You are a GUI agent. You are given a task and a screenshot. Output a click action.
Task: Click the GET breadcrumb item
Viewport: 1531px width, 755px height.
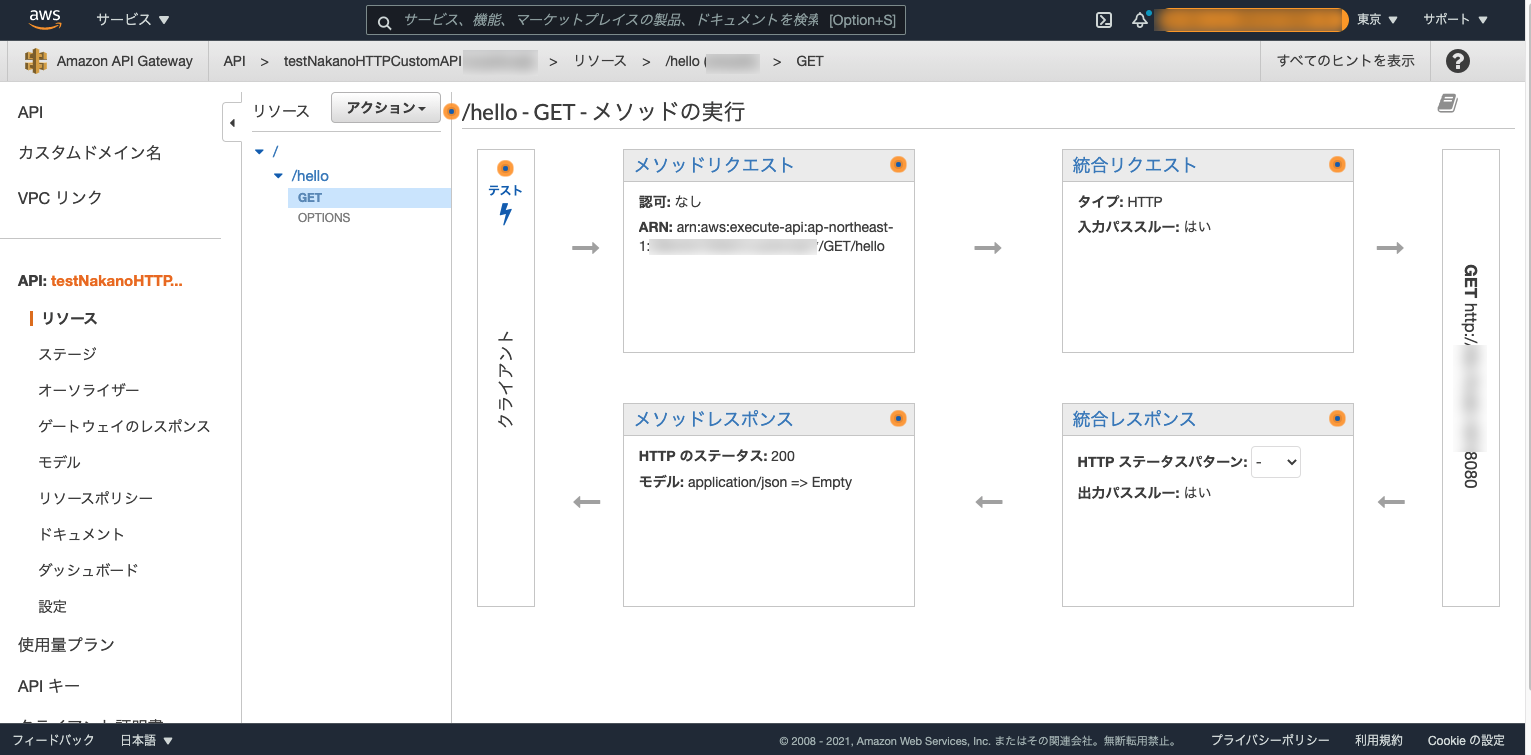810,61
